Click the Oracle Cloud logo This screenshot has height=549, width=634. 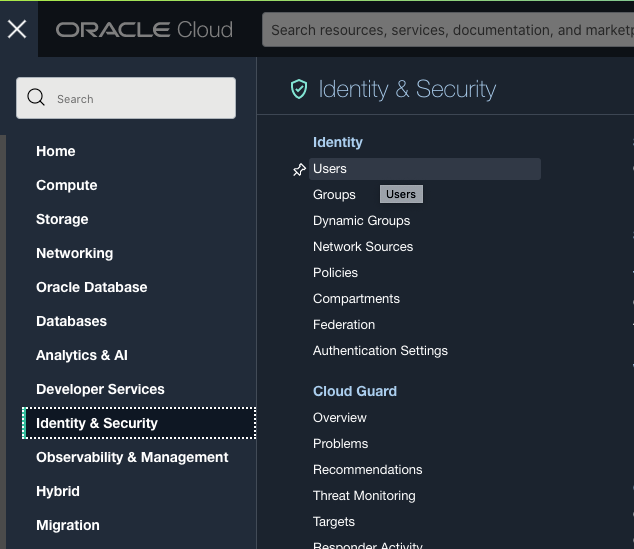point(144,30)
